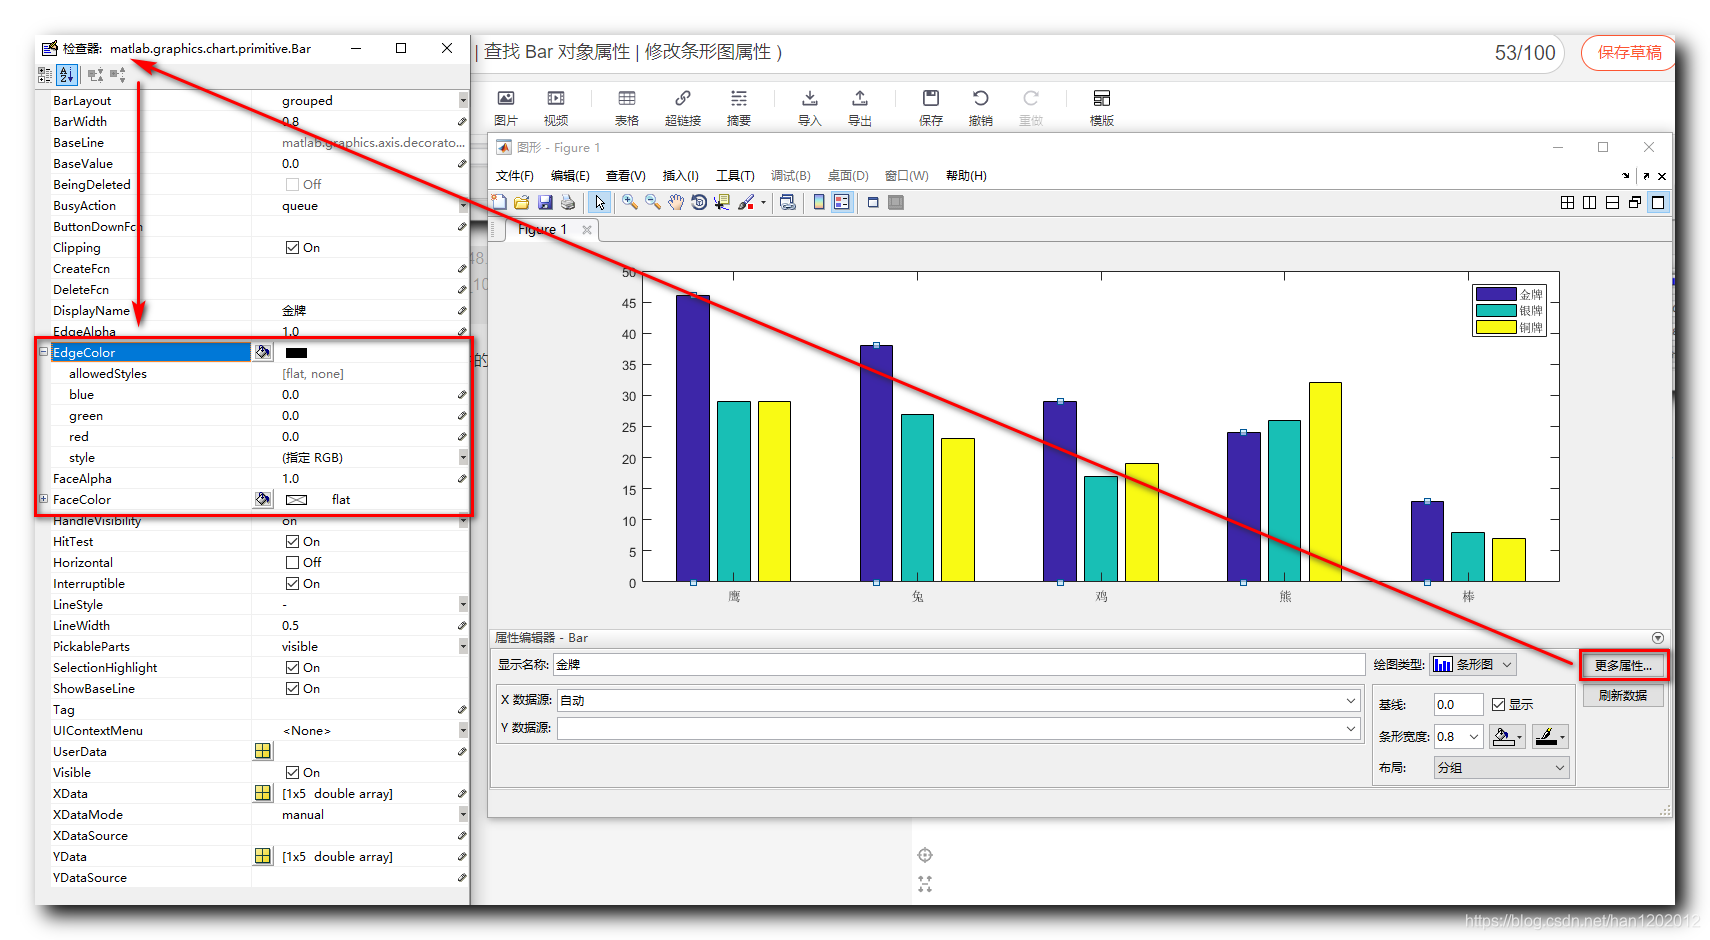Toggle the 基线 显示 checkbox
Screen dimensions: 1710x940
(x=1498, y=704)
